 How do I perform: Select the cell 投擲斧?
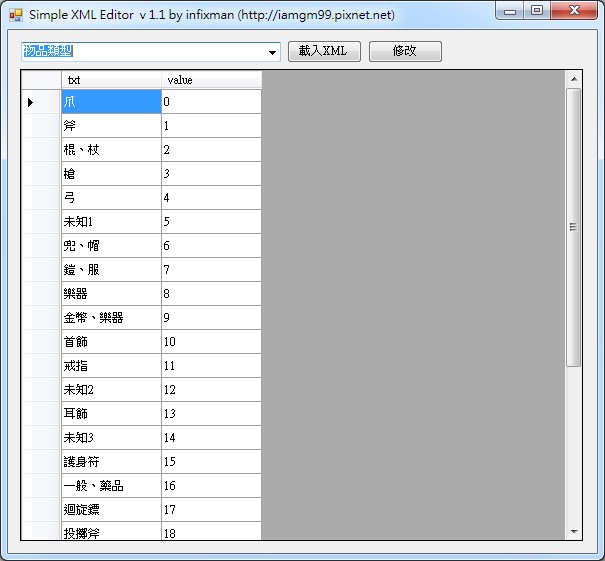click(x=111, y=531)
